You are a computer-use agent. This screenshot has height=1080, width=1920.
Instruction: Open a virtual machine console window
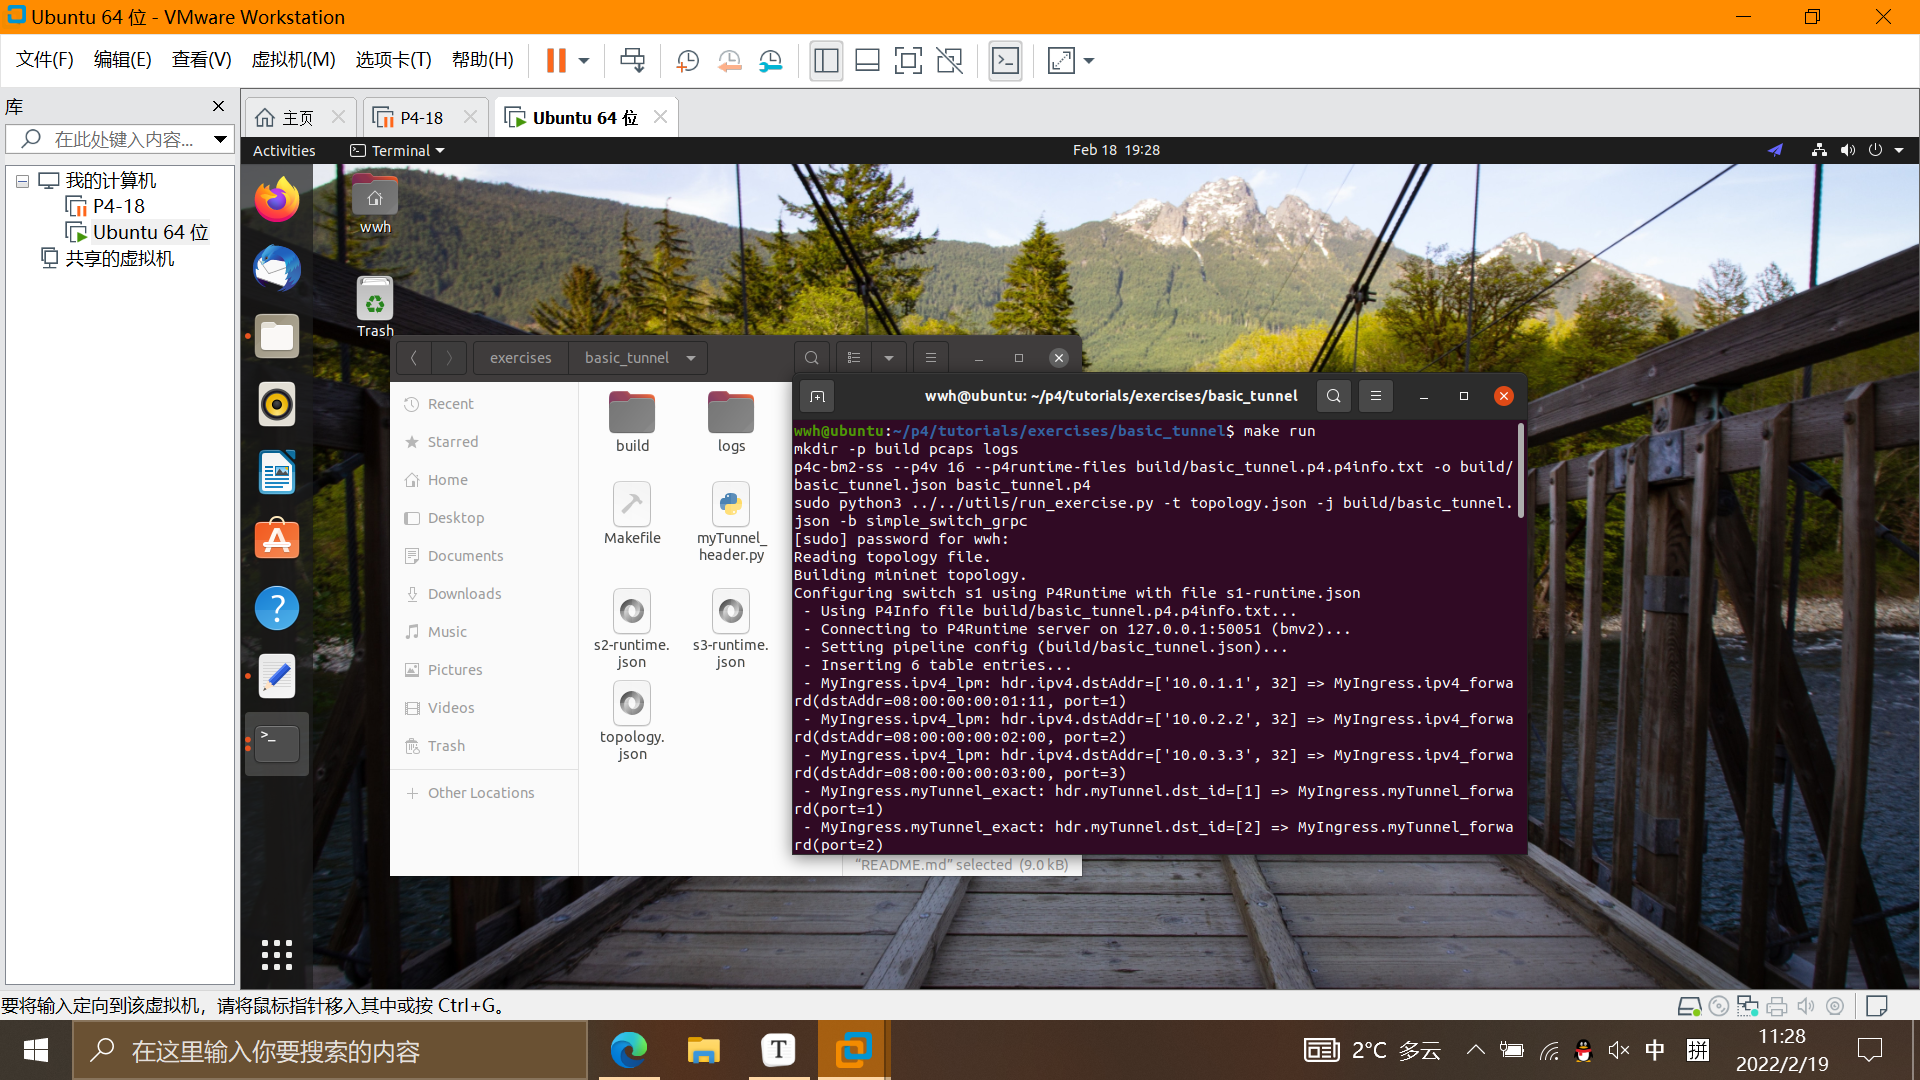pyautogui.click(x=1006, y=60)
